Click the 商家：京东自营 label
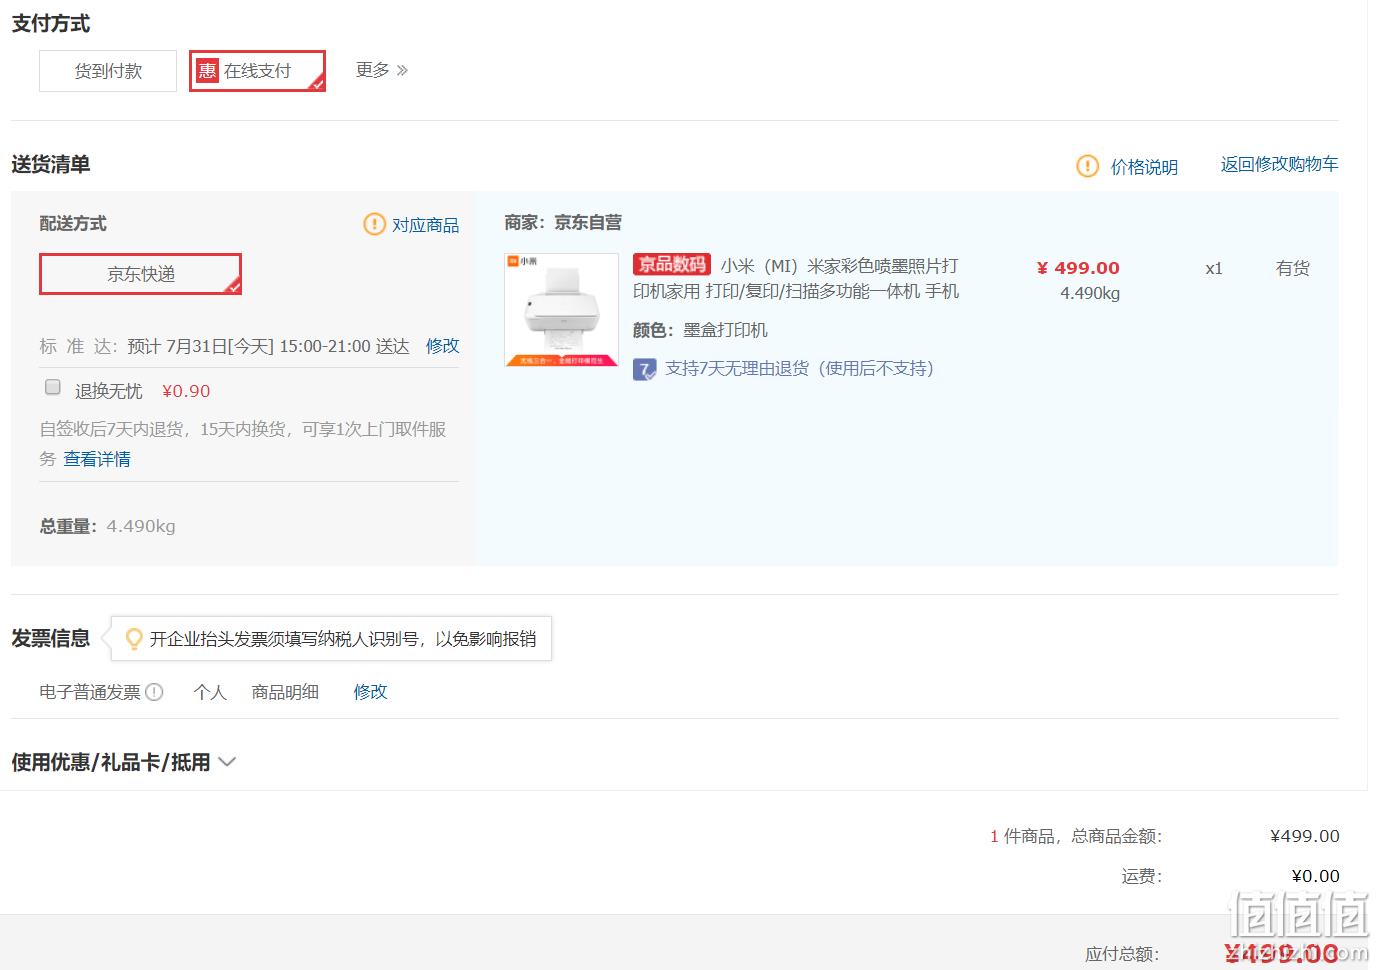The image size is (1378, 970). pos(563,222)
